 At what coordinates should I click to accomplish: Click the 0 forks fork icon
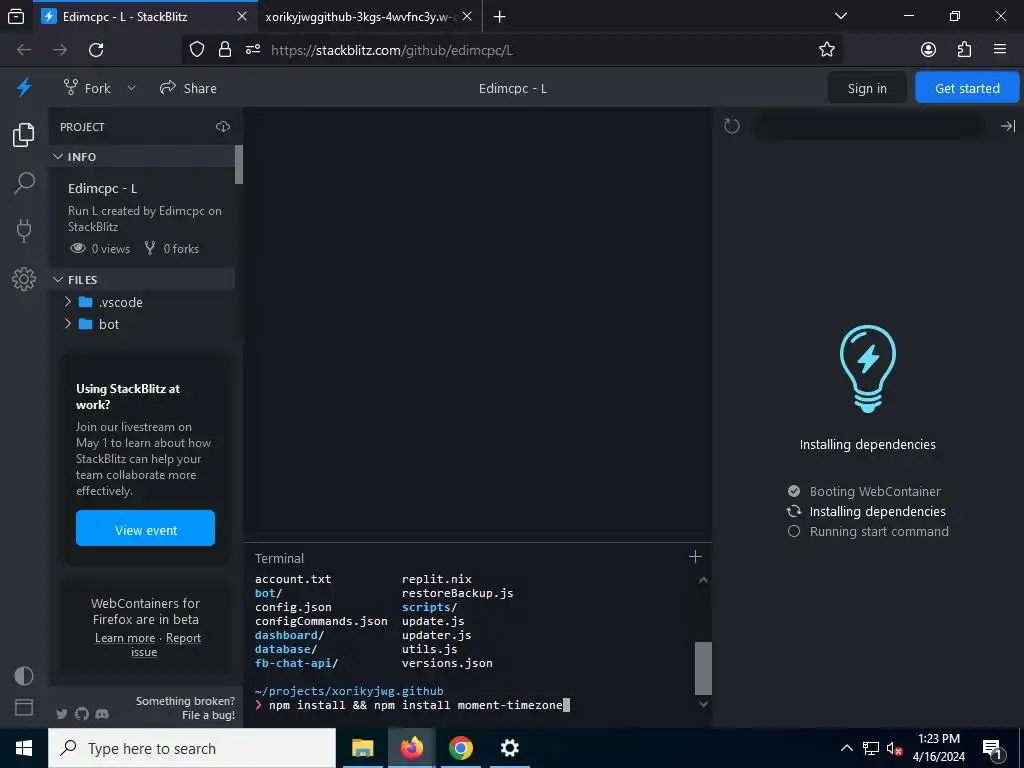point(150,248)
